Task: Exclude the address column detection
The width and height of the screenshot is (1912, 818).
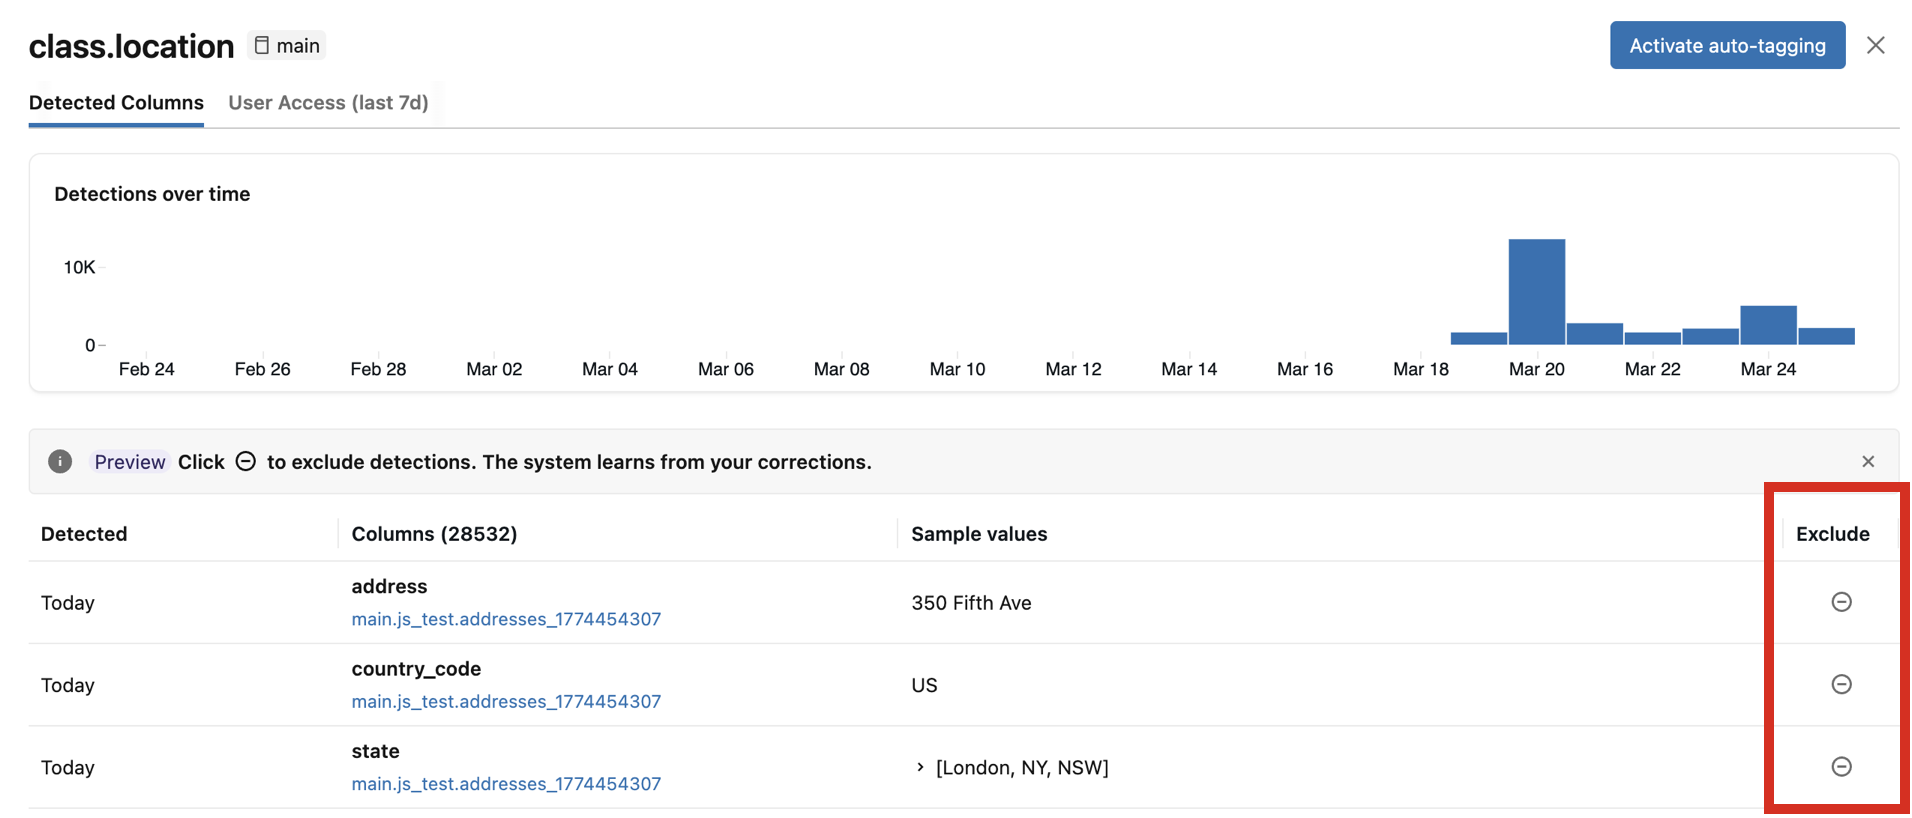Action: (x=1840, y=602)
